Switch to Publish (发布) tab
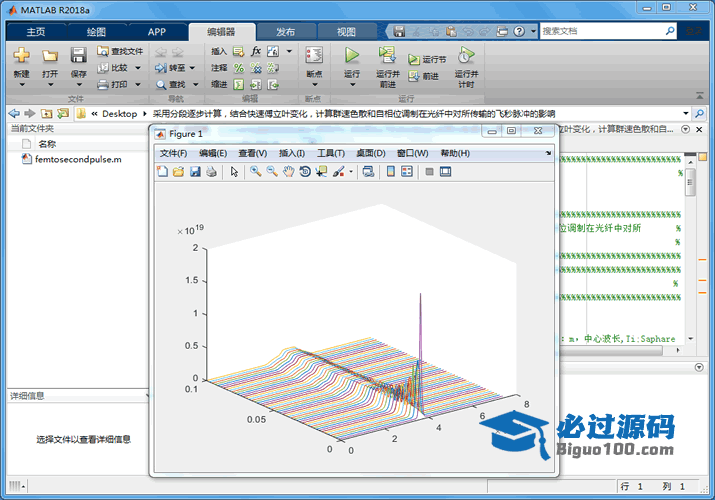The image size is (715, 500). 285,32
